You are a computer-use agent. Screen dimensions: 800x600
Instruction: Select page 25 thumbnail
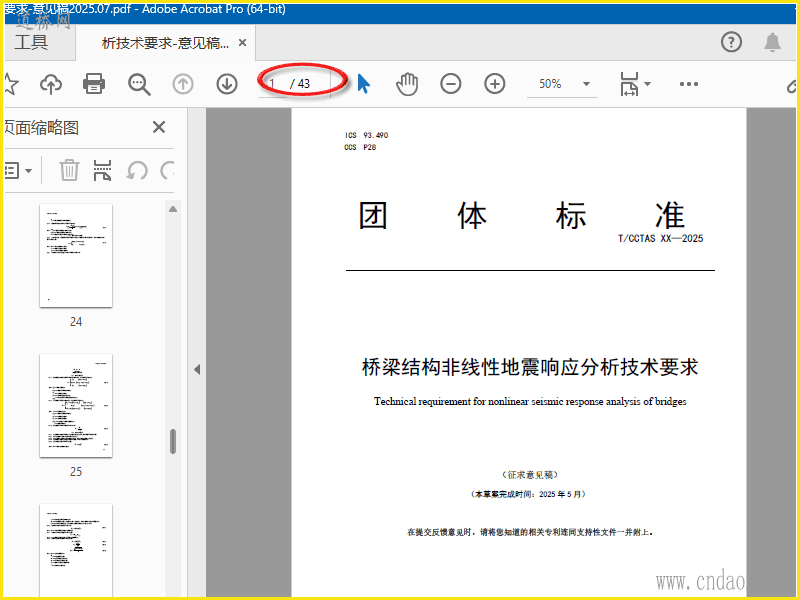click(x=76, y=406)
